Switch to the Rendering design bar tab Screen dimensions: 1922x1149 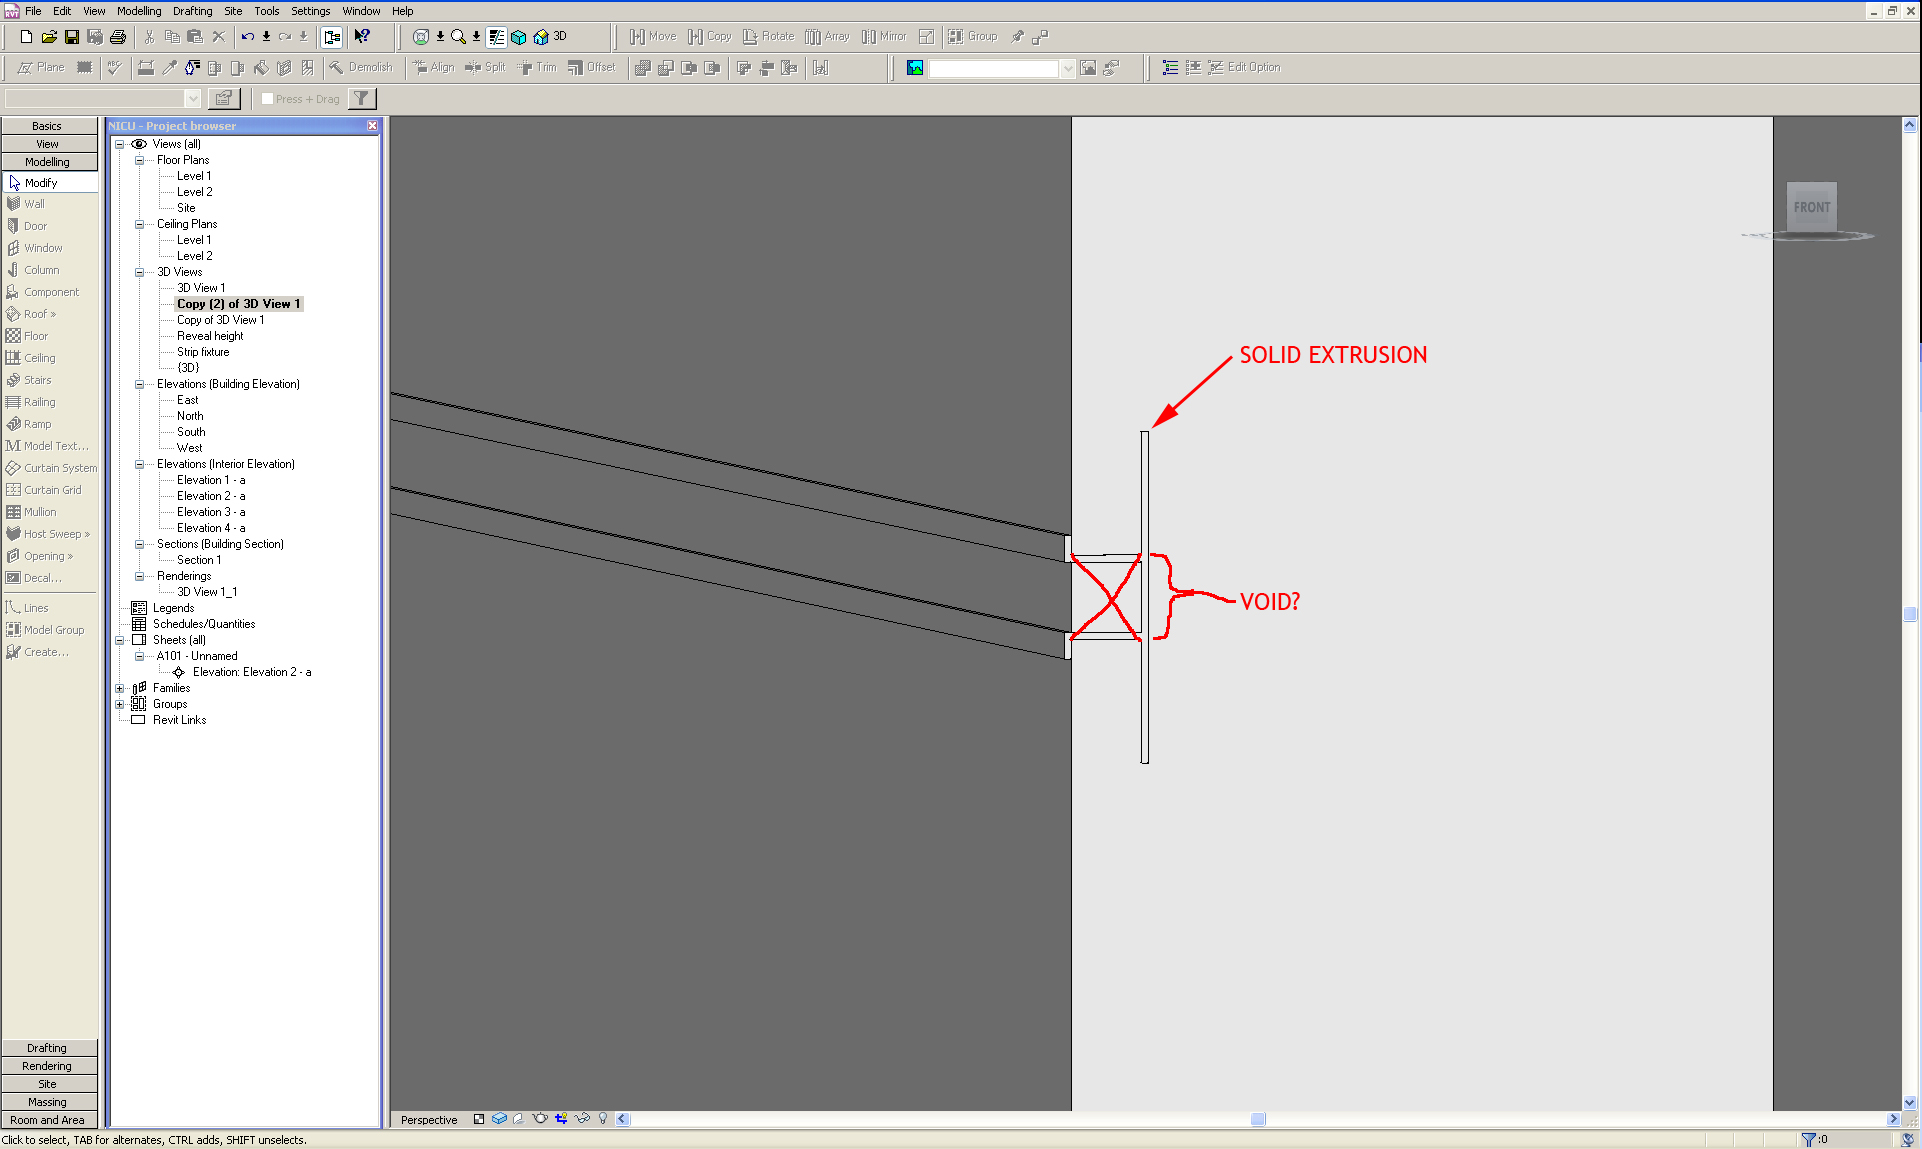click(x=47, y=1066)
